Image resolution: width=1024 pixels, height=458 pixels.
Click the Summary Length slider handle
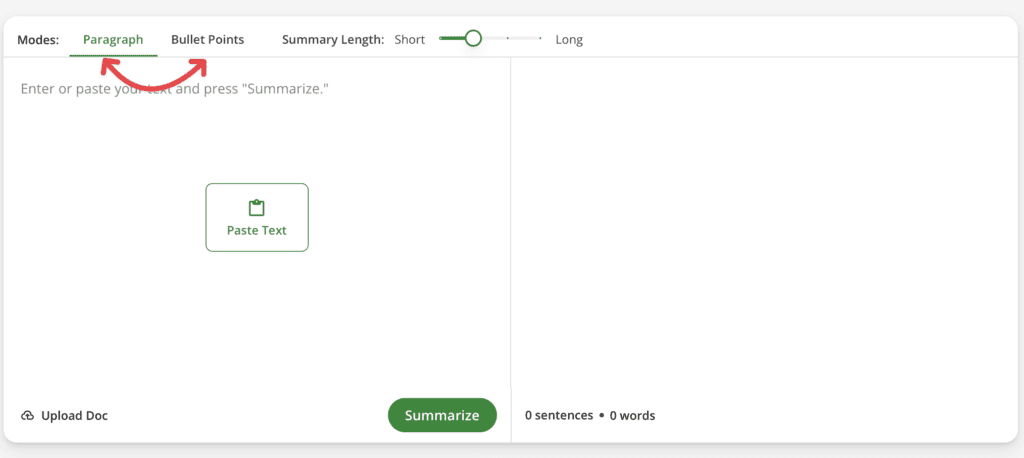tap(473, 38)
